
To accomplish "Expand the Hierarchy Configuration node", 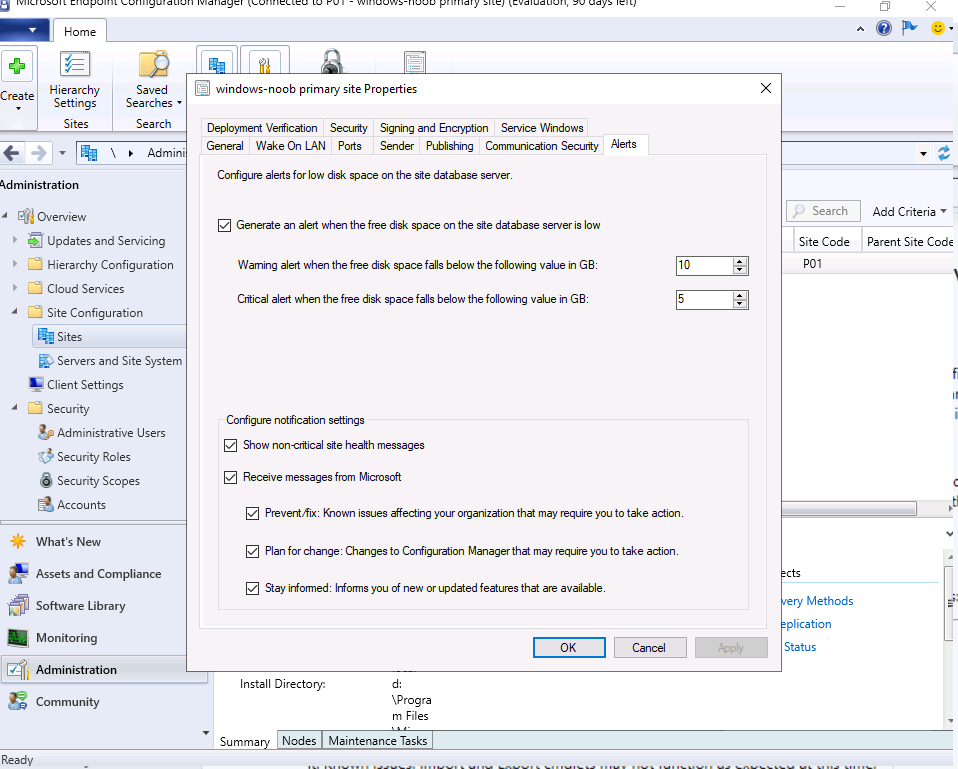I will (x=15, y=264).
